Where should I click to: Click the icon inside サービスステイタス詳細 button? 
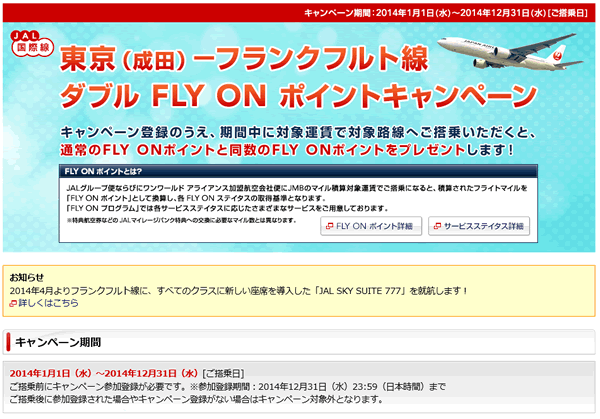(x=438, y=227)
